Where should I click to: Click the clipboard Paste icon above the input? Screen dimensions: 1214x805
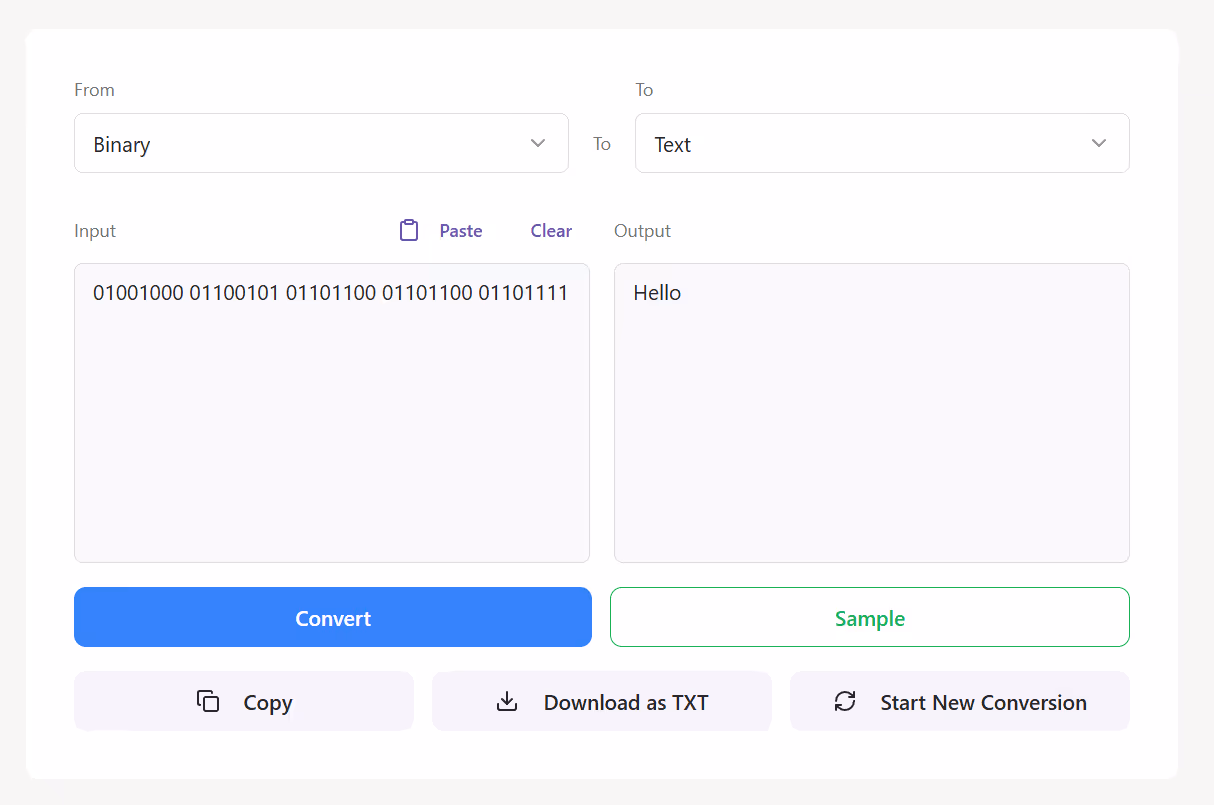point(409,230)
